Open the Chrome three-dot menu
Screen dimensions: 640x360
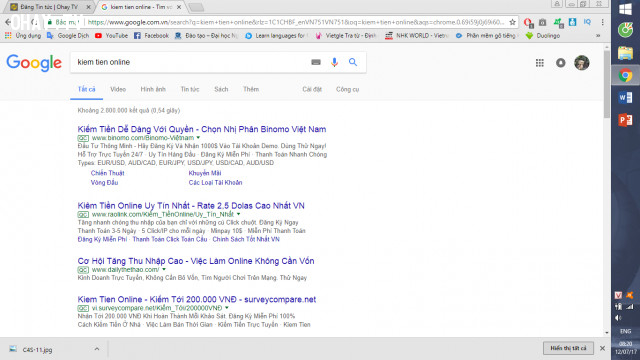tap(602, 22)
